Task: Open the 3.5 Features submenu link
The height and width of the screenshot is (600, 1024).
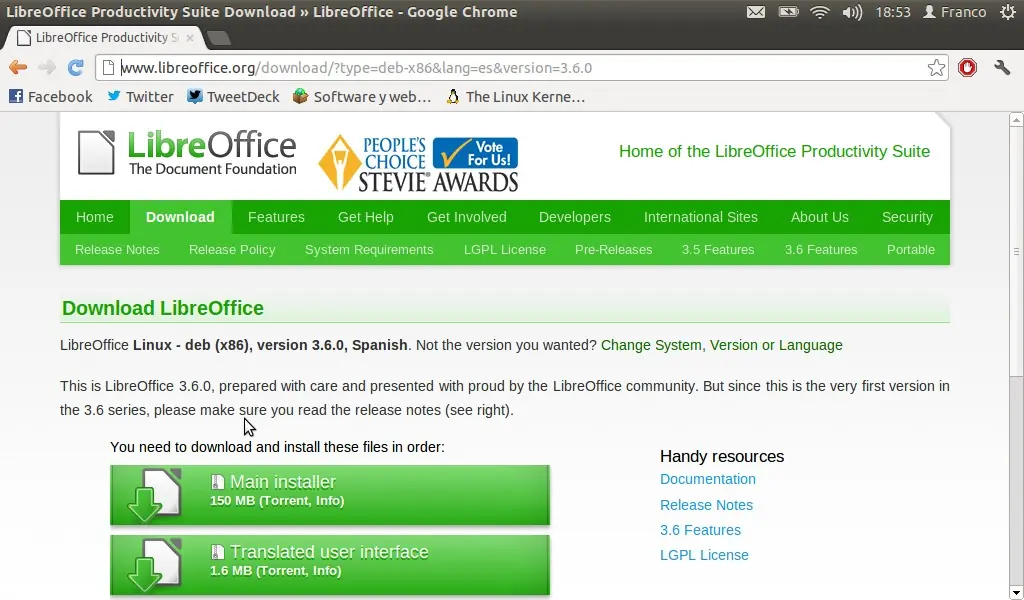Action: (x=718, y=249)
